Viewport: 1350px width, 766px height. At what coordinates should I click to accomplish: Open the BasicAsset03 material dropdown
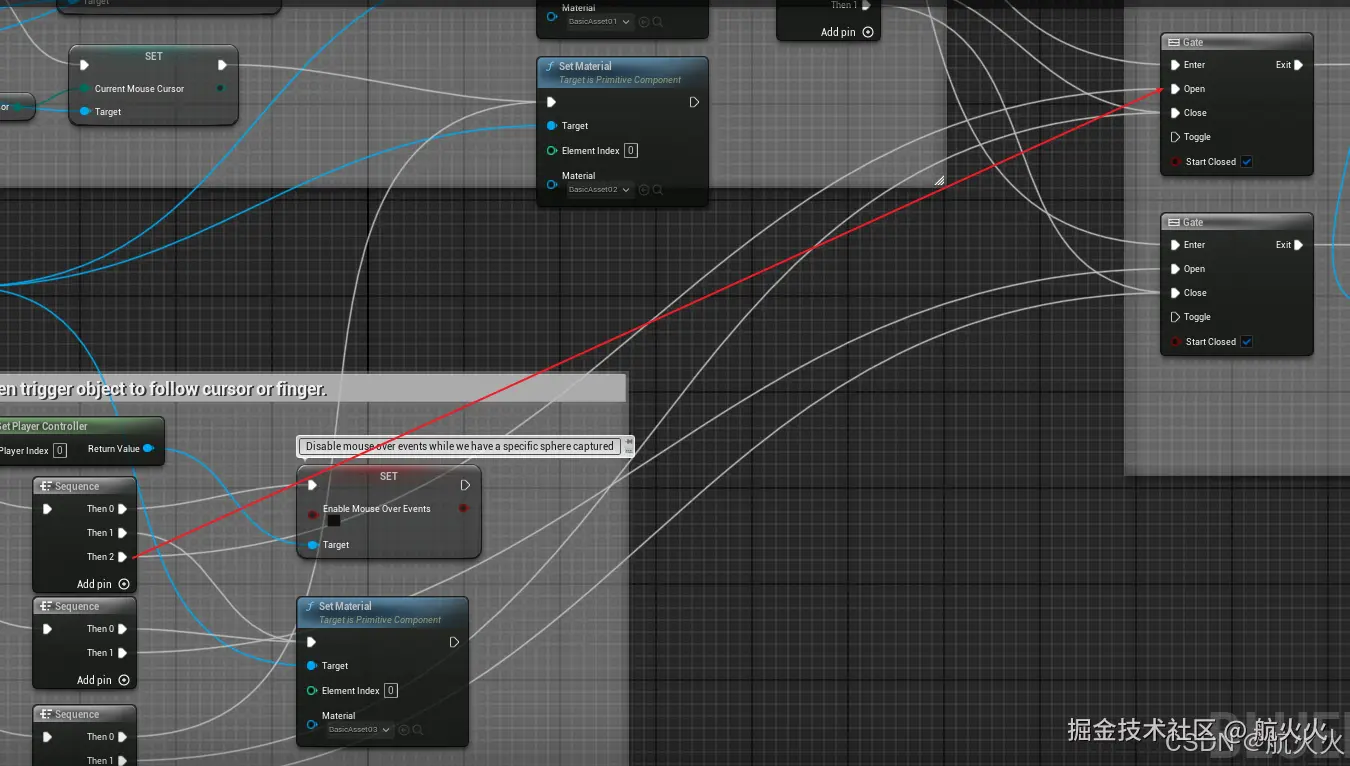click(360, 730)
